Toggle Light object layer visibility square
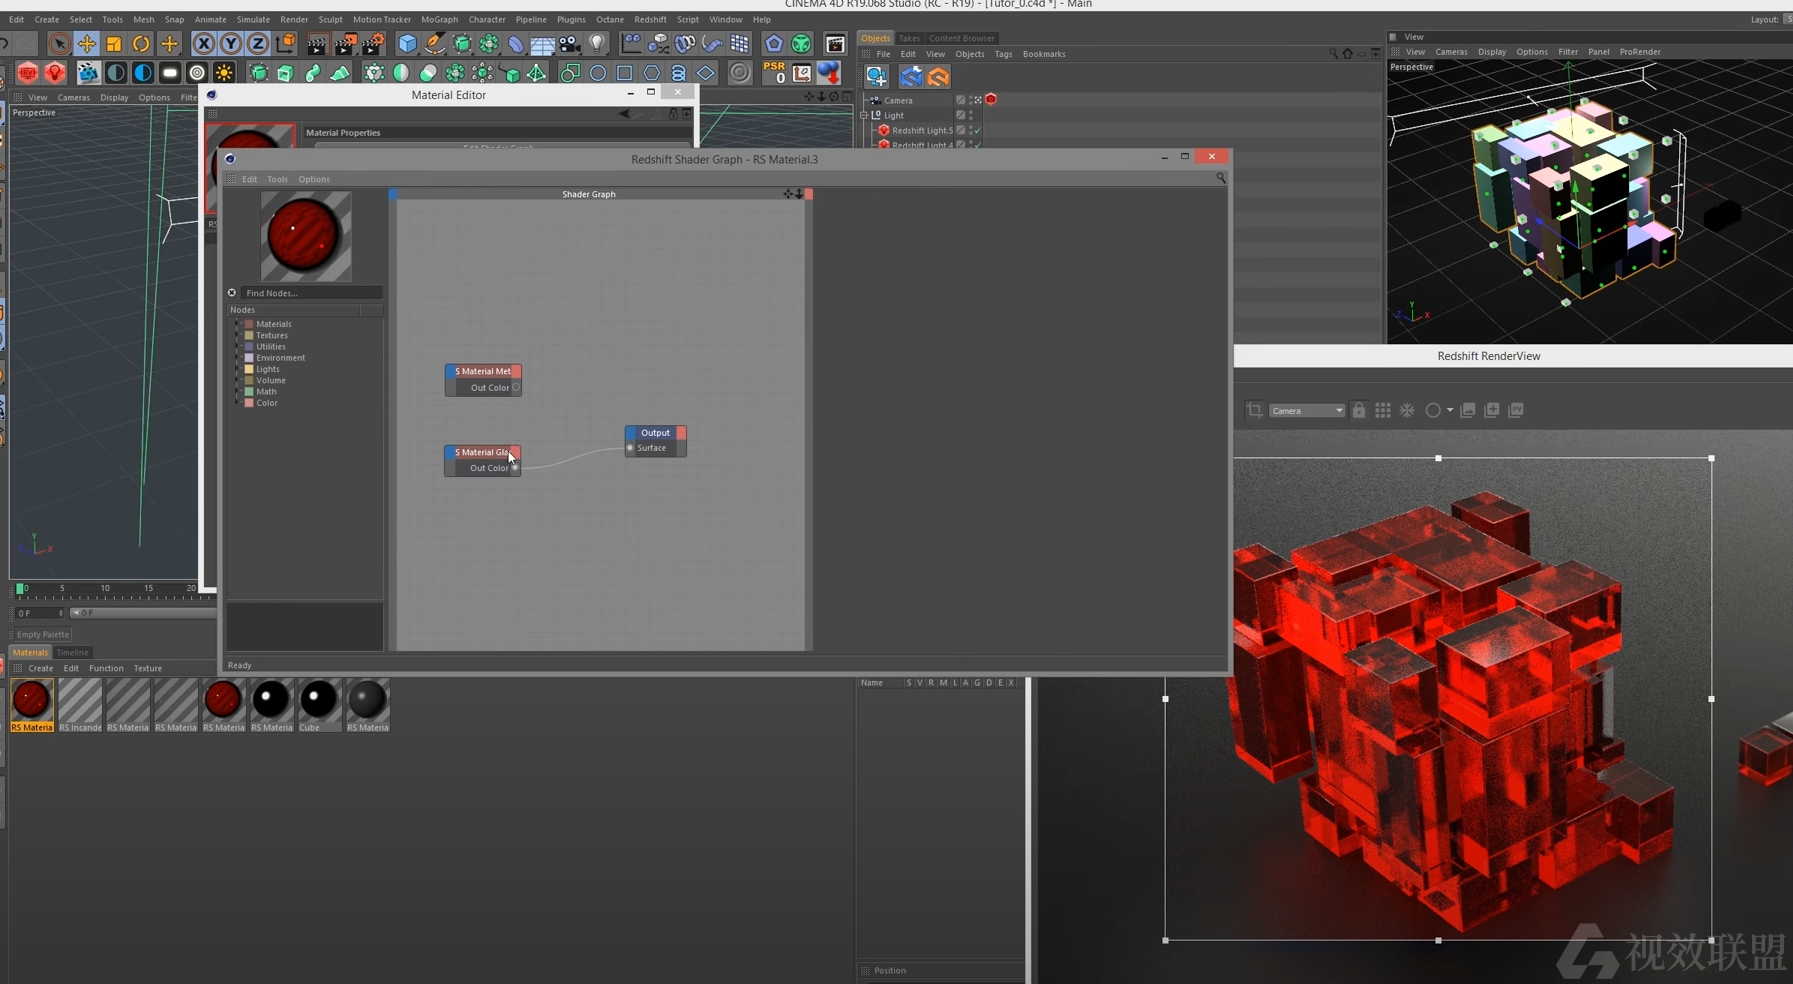This screenshot has width=1793, height=984. [x=961, y=115]
